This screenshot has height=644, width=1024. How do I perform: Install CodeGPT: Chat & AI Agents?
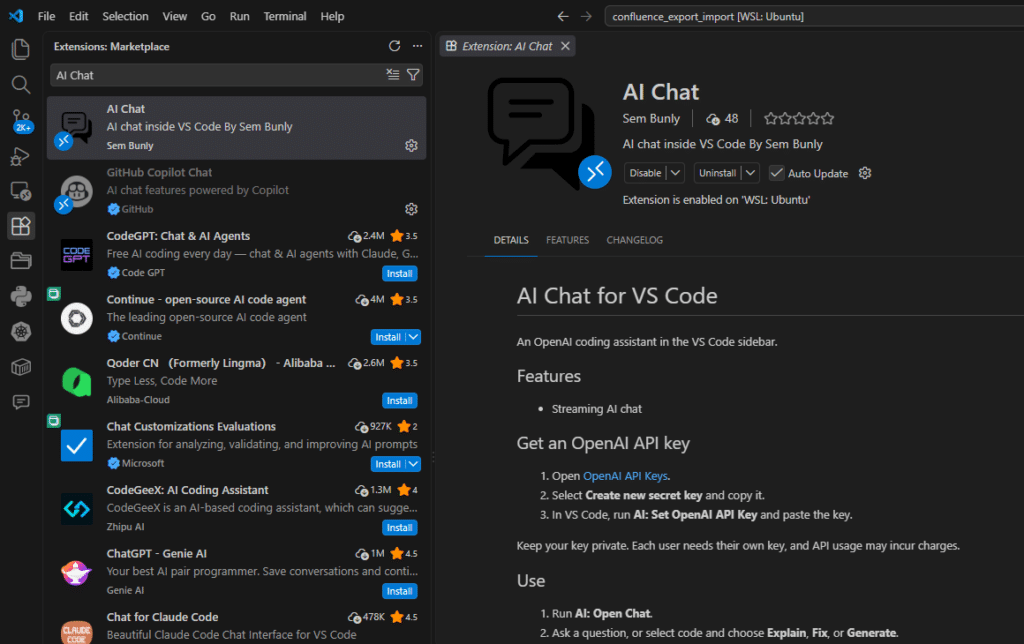[400, 274]
